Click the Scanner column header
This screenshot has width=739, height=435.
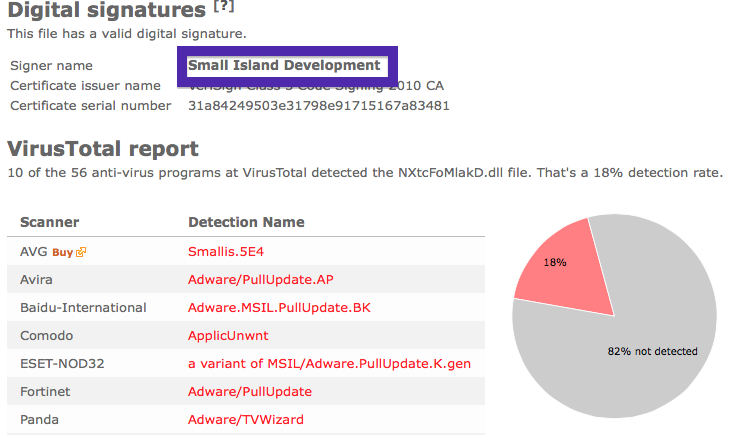click(49, 222)
